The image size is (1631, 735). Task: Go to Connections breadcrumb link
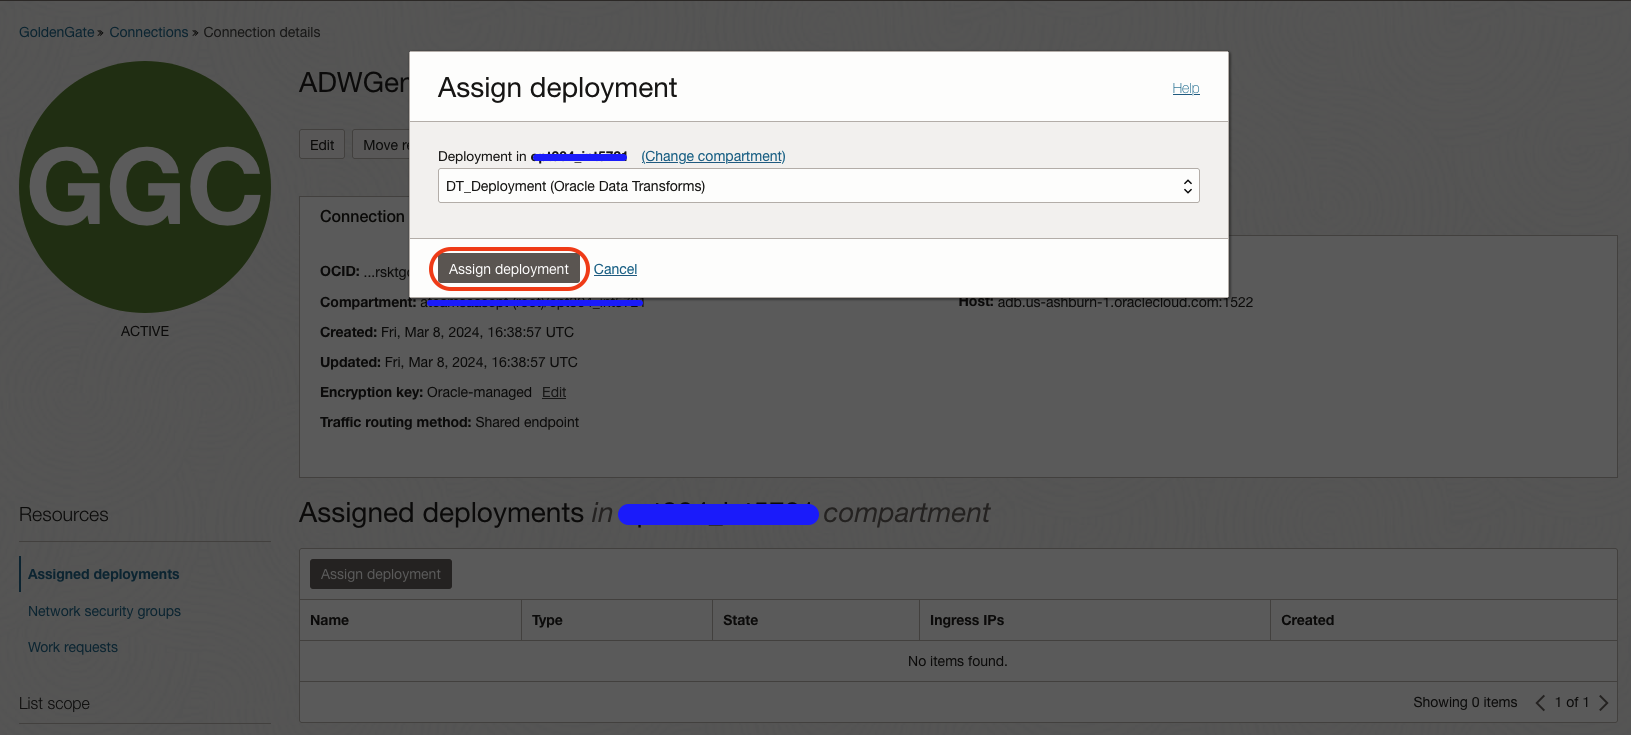pyautogui.click(x=148, y=32)
